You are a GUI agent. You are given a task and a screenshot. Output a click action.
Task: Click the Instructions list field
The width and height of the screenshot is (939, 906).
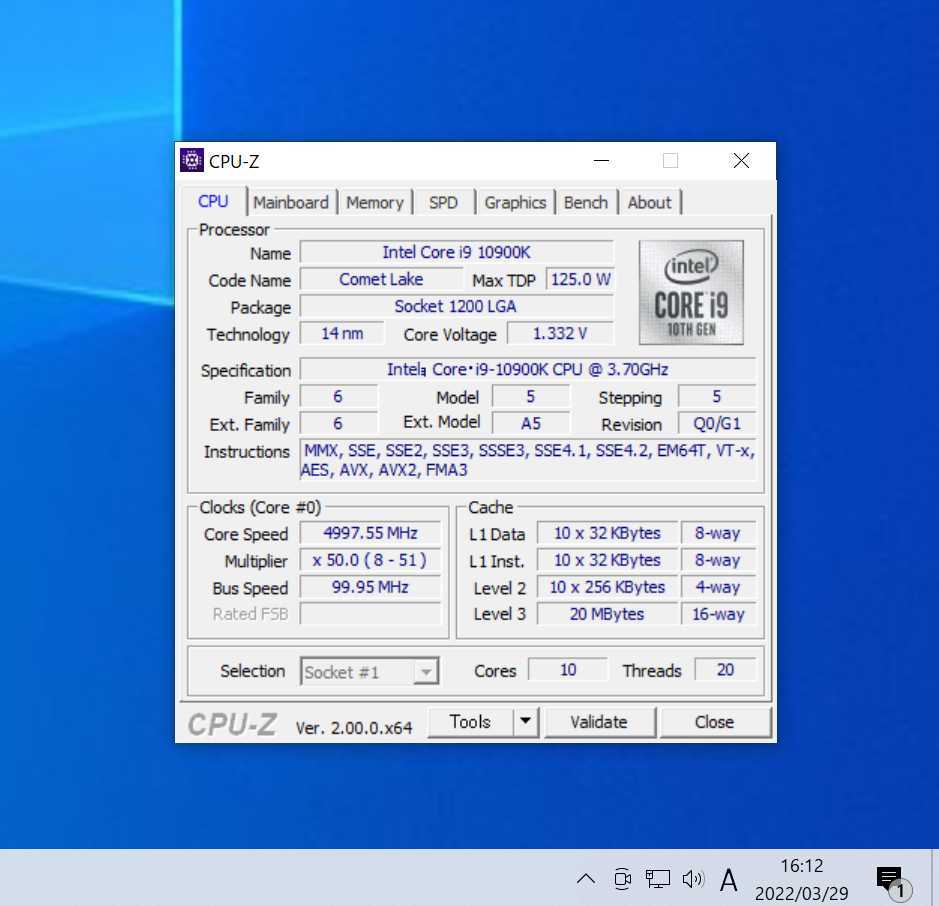click(x=528, y=460)
